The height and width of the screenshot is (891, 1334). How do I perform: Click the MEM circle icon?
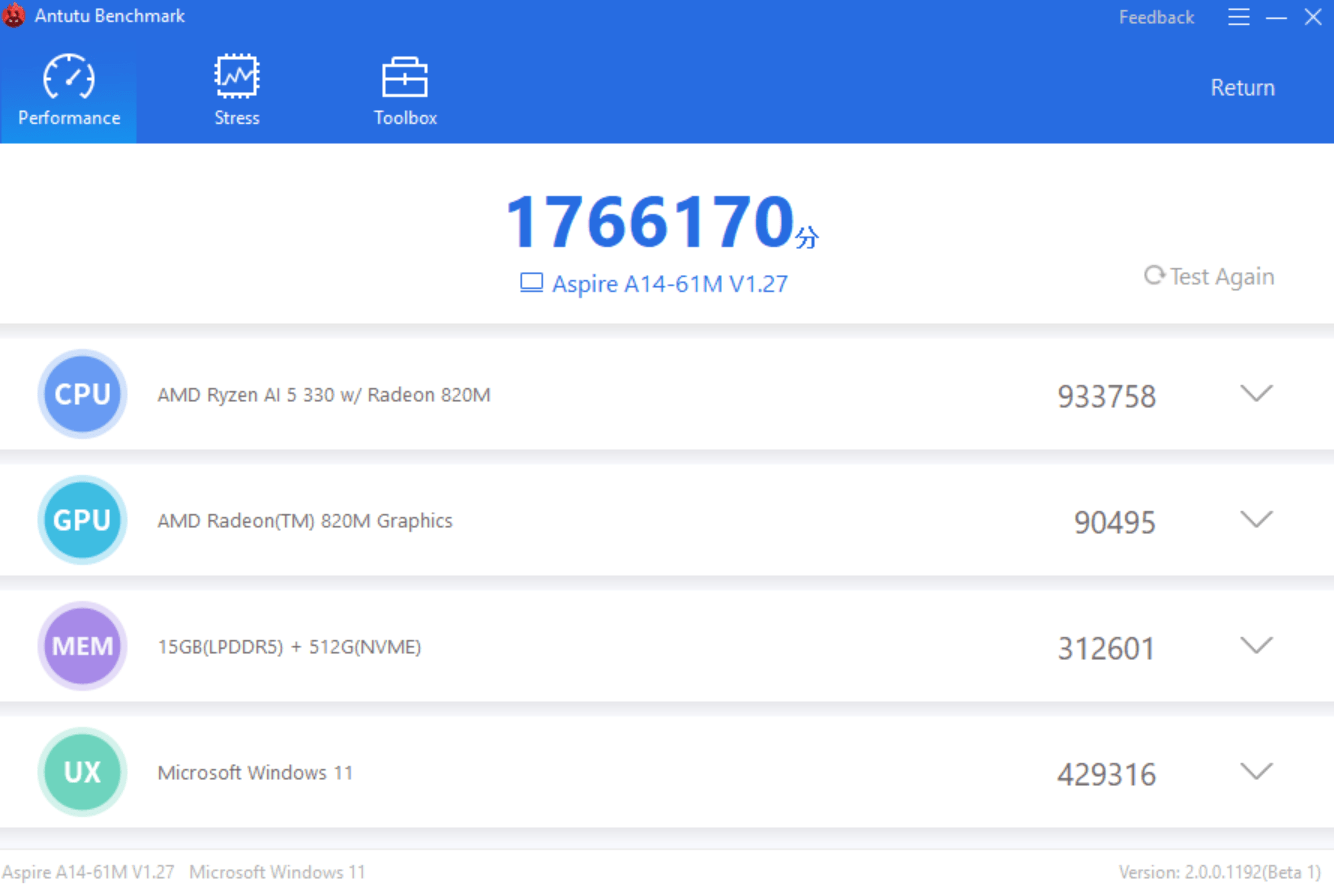coord(82,646)
